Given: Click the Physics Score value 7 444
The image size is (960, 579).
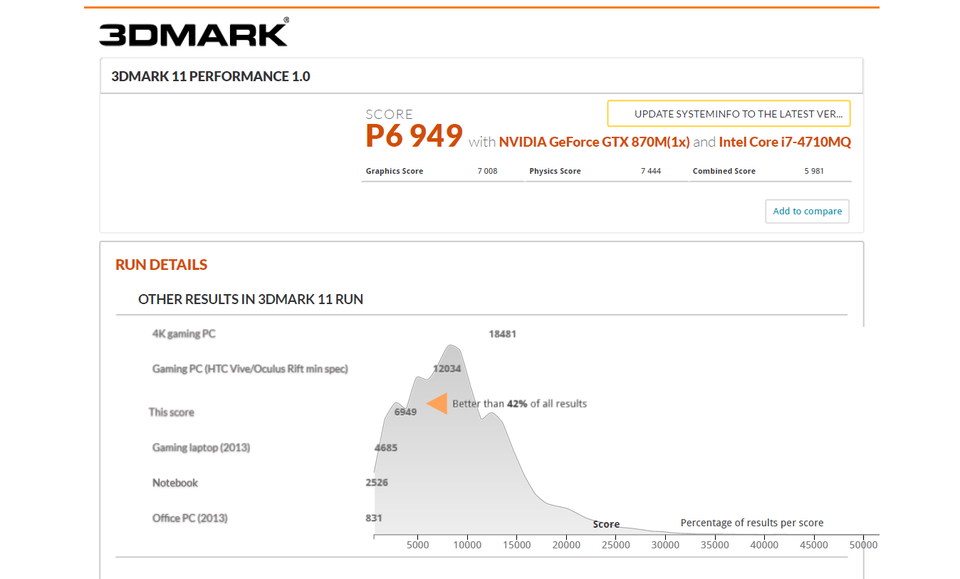Looking at the screenshot, I should click(651, 171).
